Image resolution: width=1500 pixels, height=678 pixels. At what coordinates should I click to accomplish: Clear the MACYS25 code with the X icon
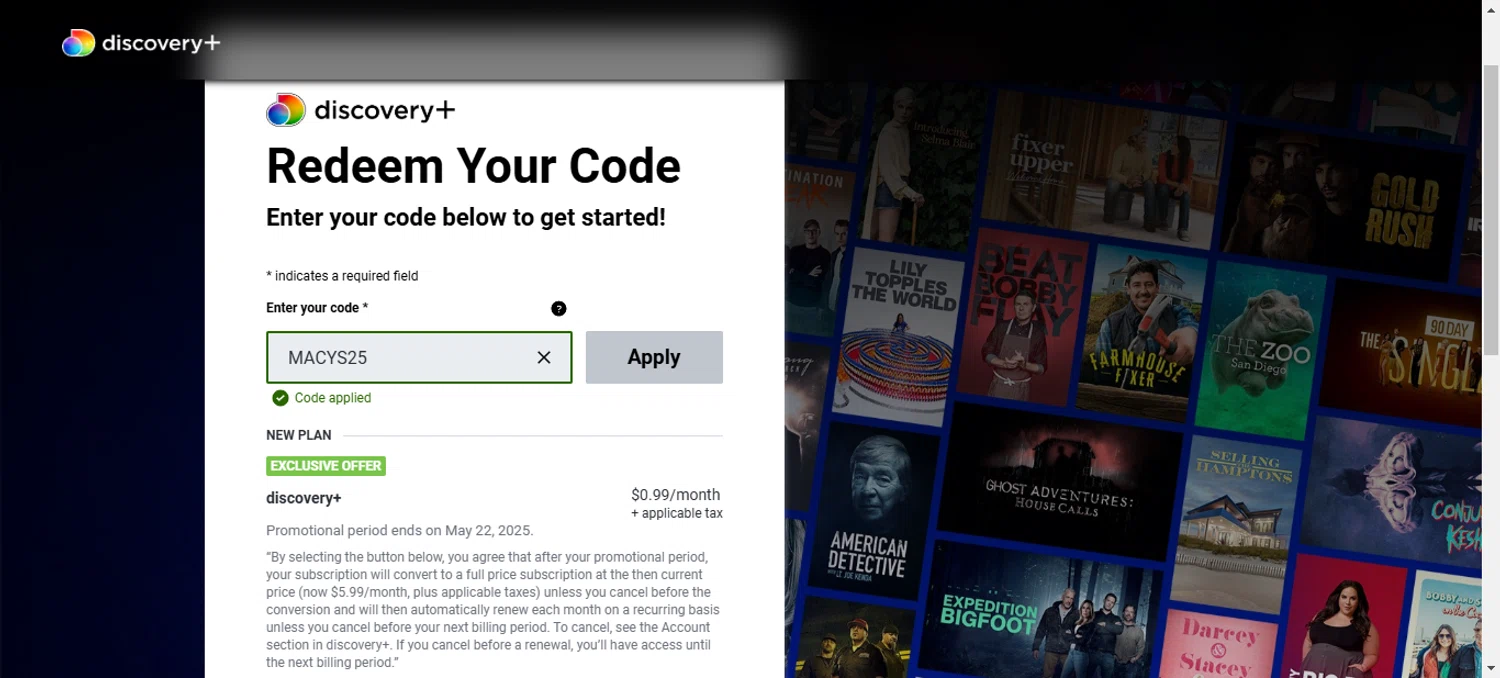point(544,357)
